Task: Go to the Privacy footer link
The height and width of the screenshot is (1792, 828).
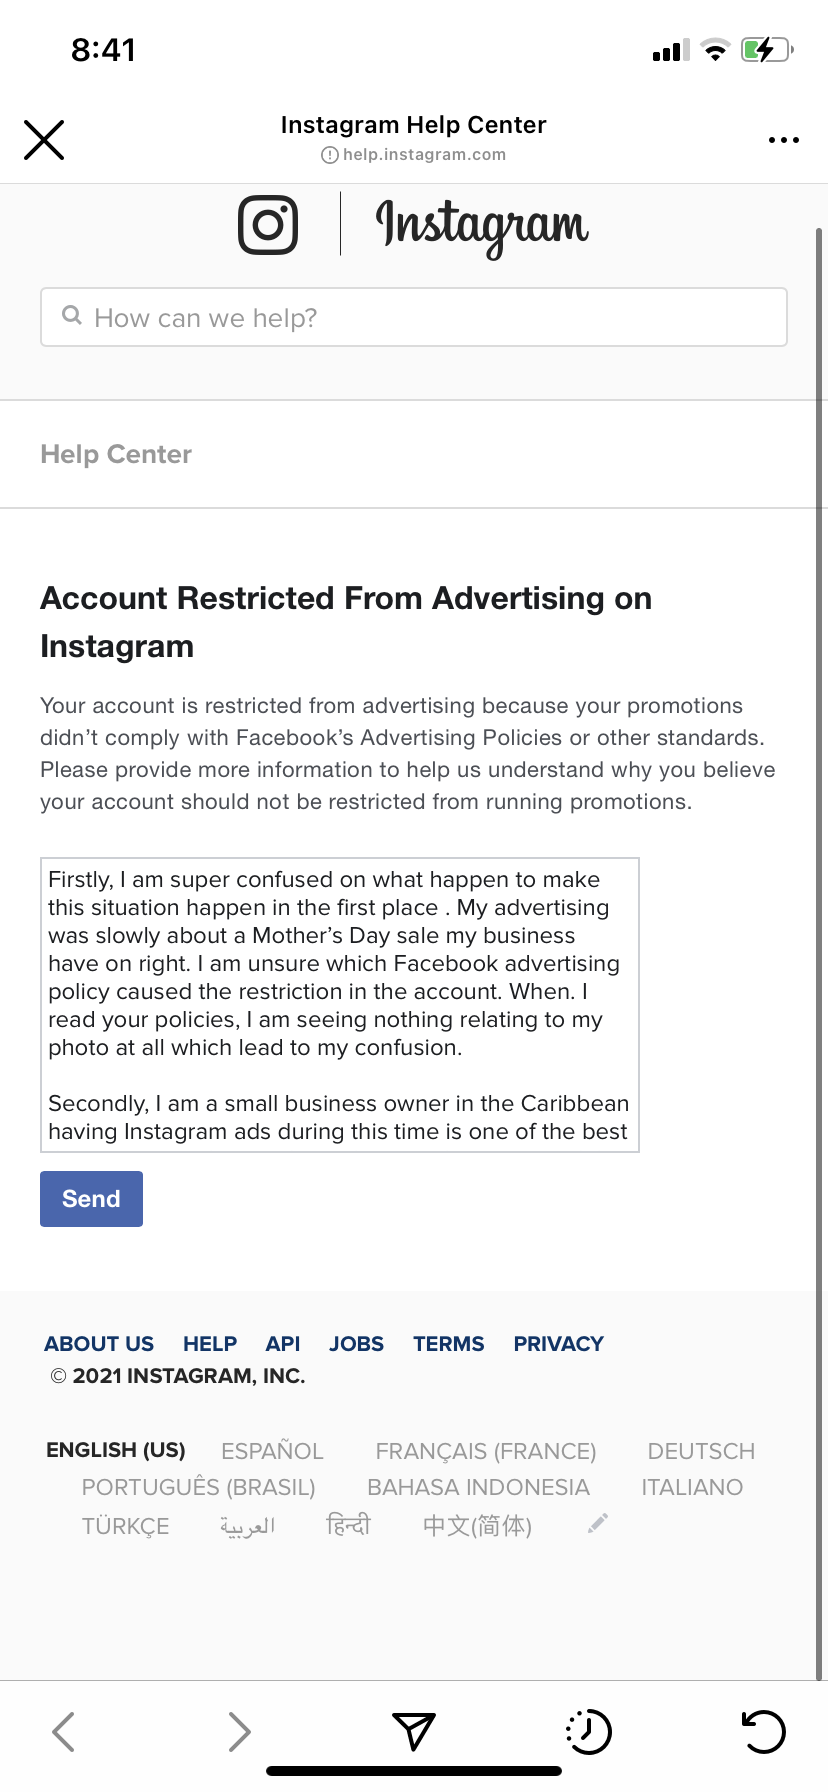Action: [x=558, y=1344]
